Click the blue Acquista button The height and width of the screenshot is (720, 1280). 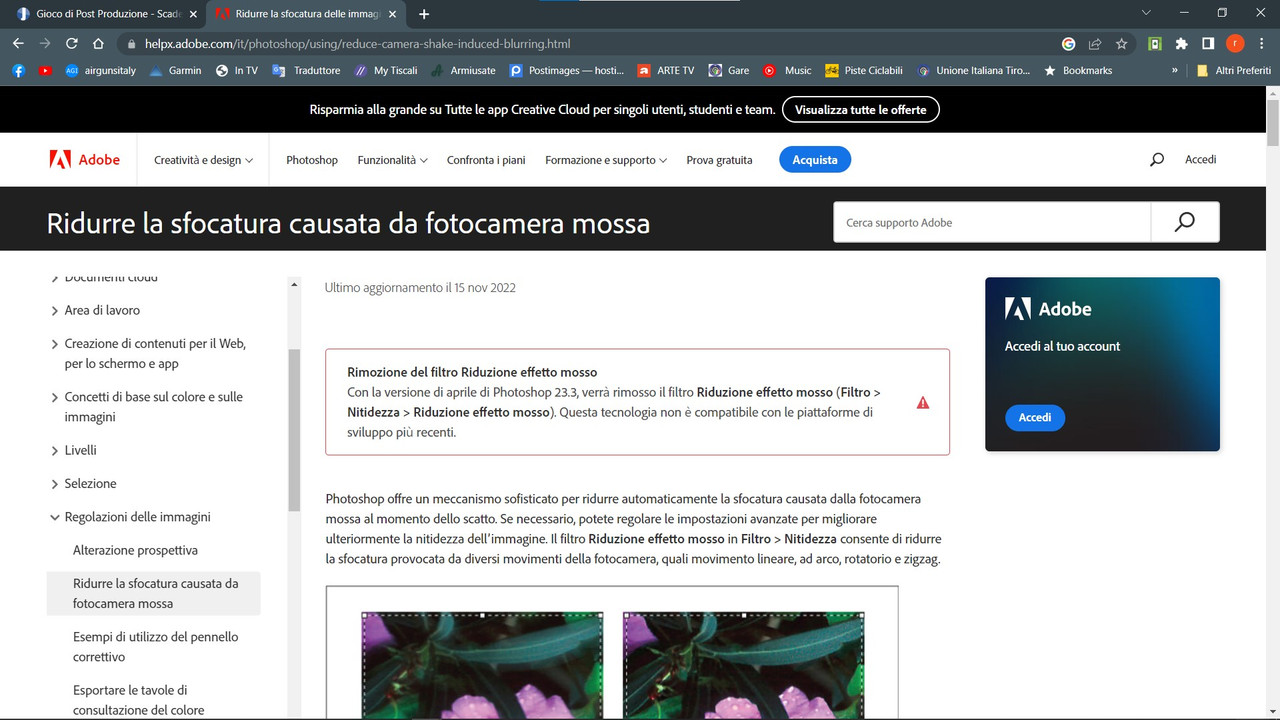815,160
